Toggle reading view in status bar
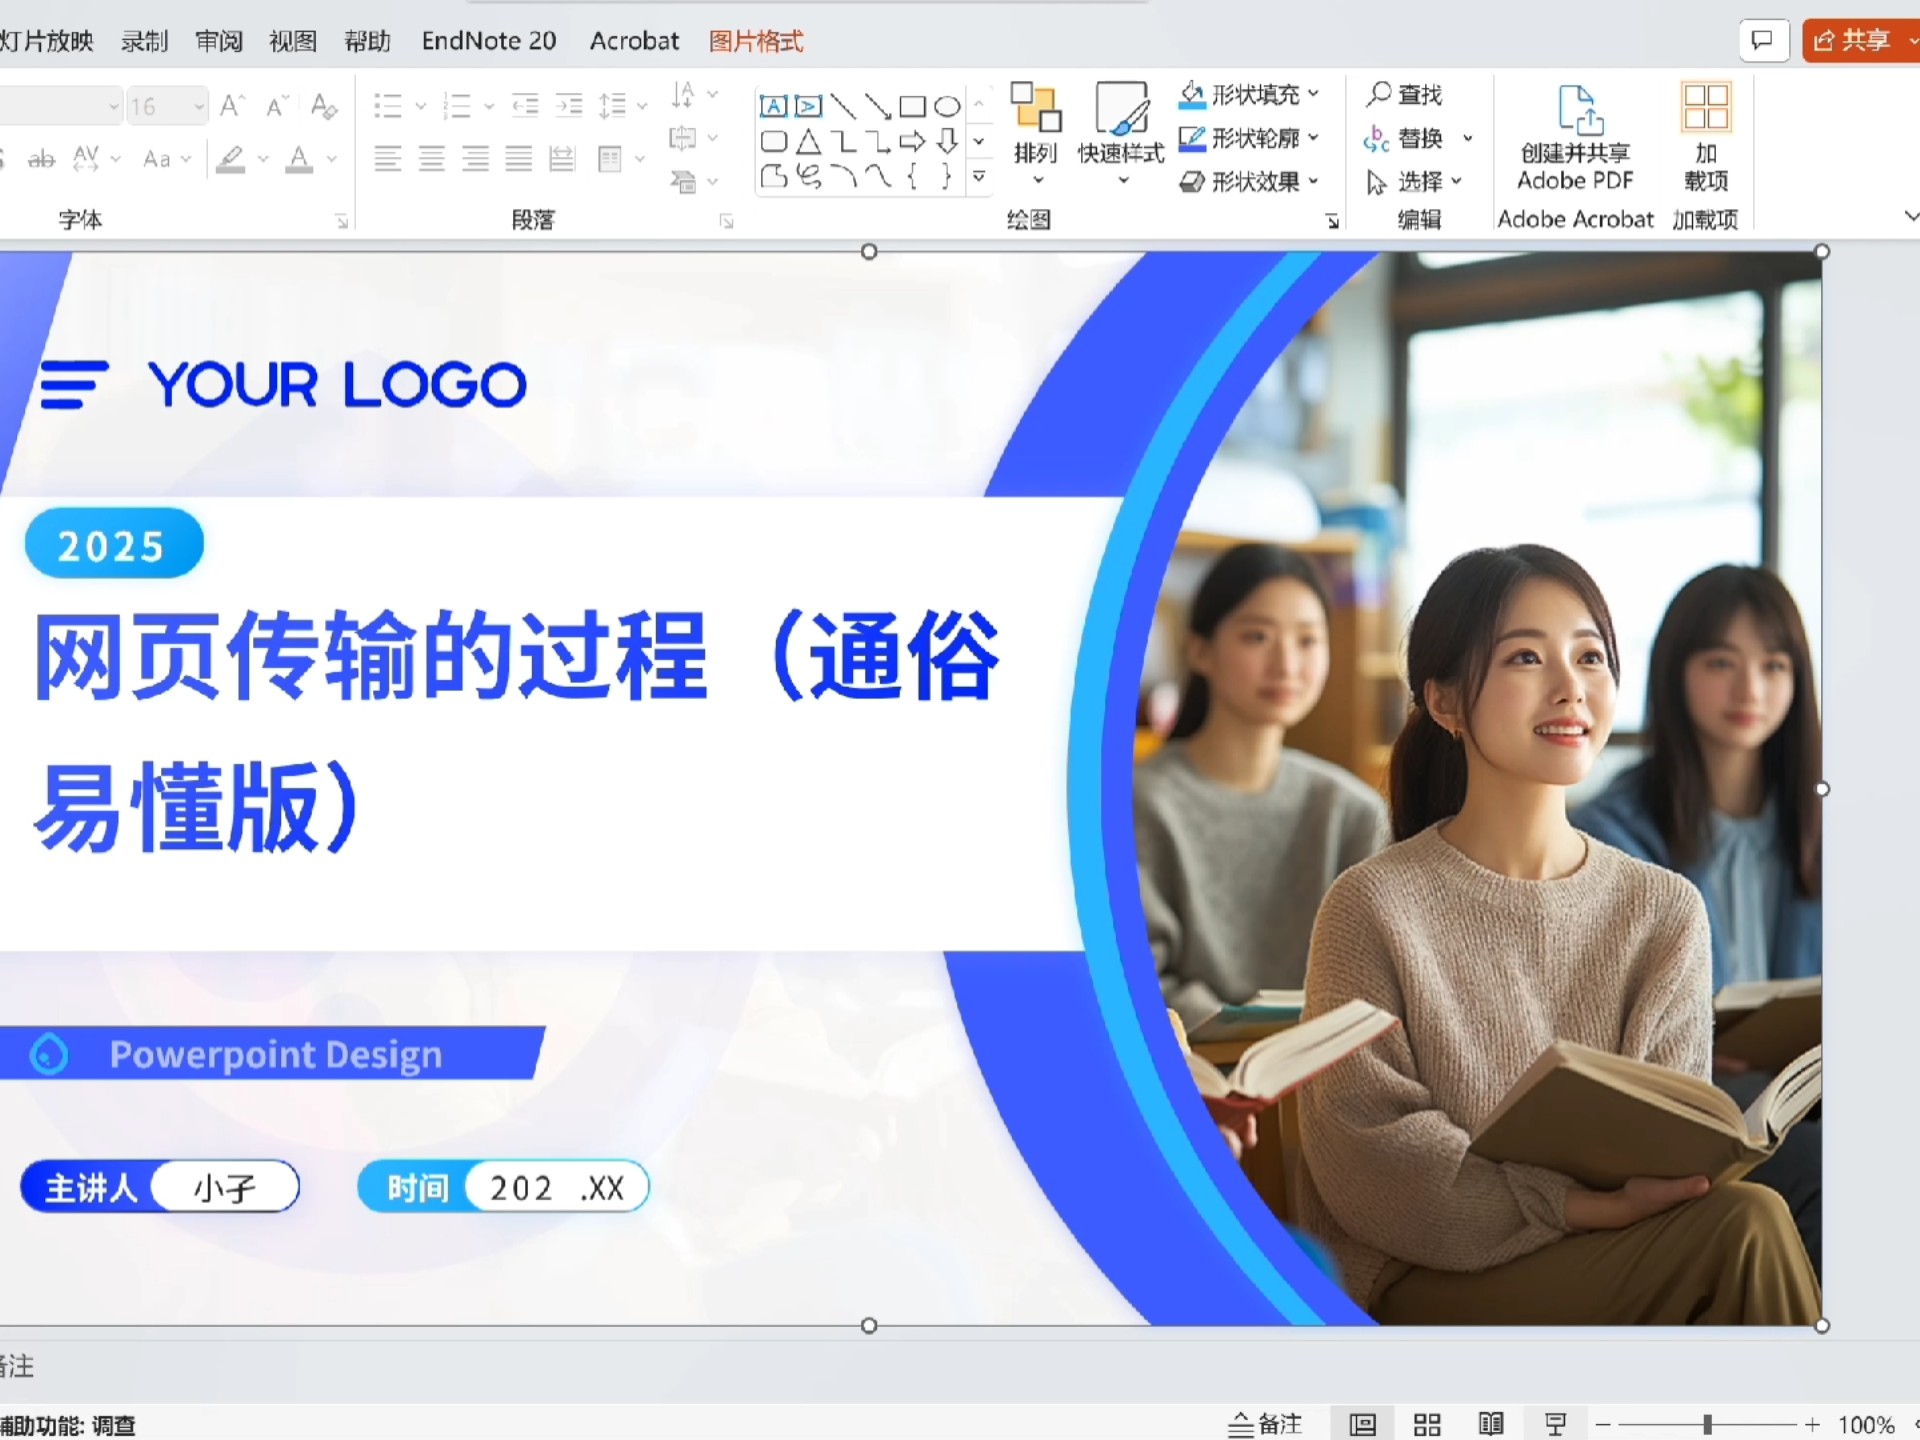 1491,1424
